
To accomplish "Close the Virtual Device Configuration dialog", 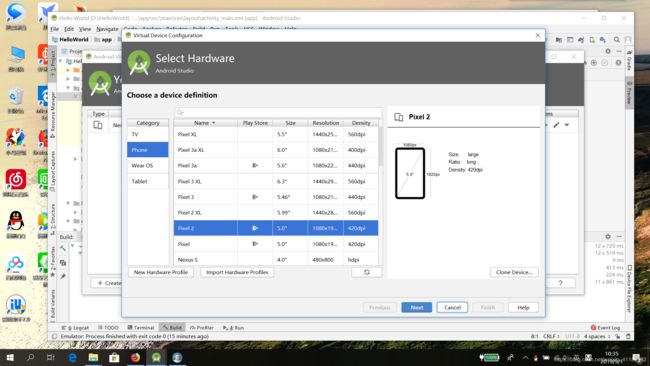I will click(538, 35).
